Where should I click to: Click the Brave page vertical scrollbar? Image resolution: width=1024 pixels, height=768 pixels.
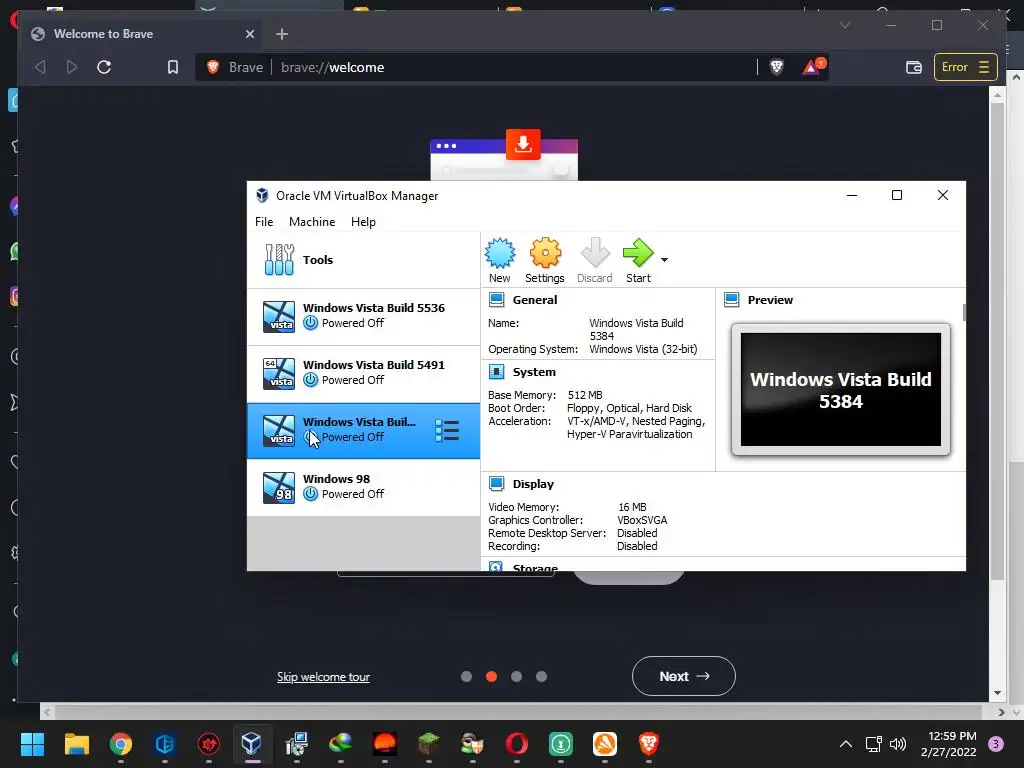(x=997, y=340)
